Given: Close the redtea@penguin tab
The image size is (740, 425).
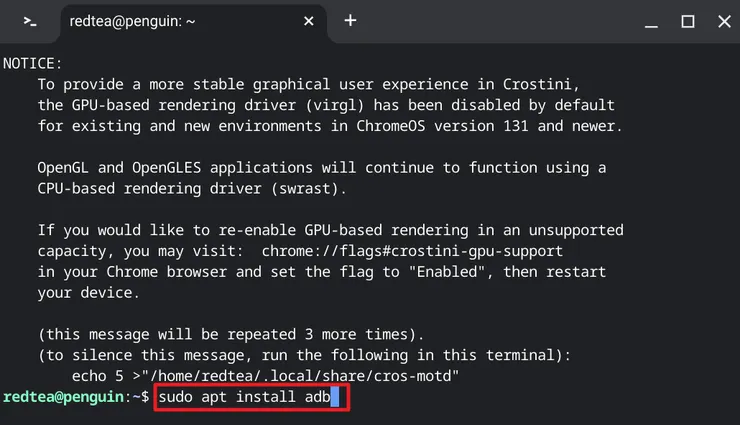Looking at the screenshot, I should (x=309, y=21).
